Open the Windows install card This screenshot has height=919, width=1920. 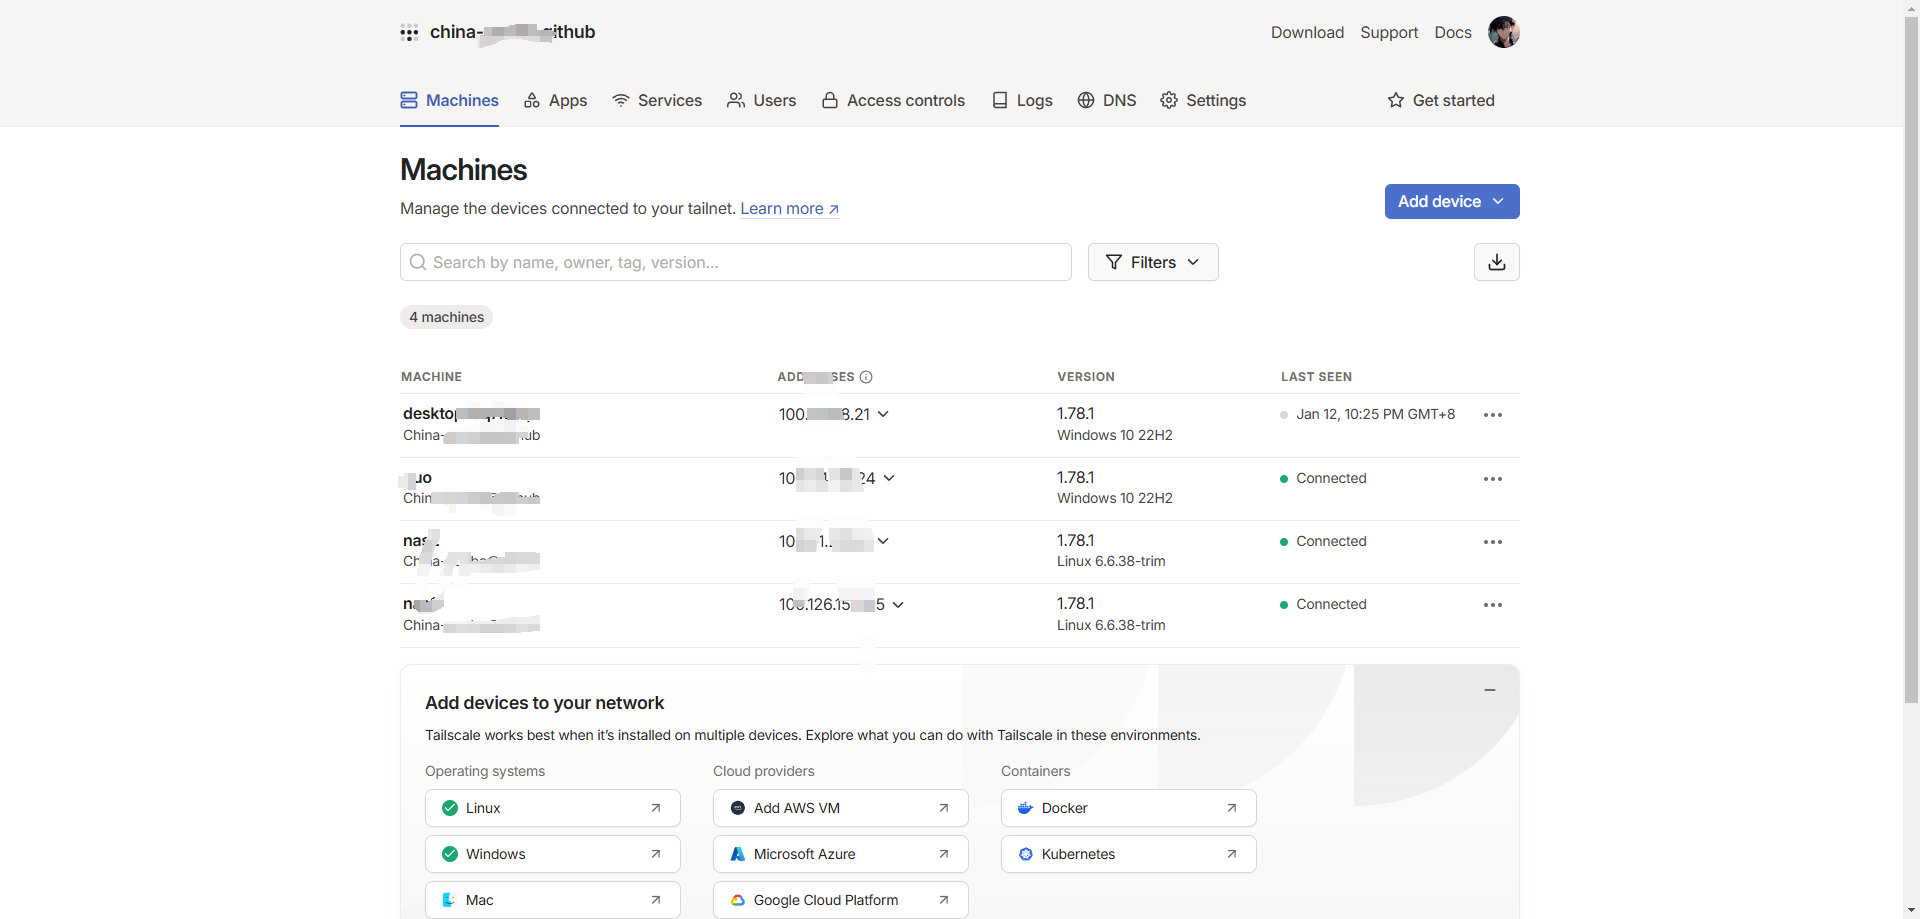pos(553,854)
